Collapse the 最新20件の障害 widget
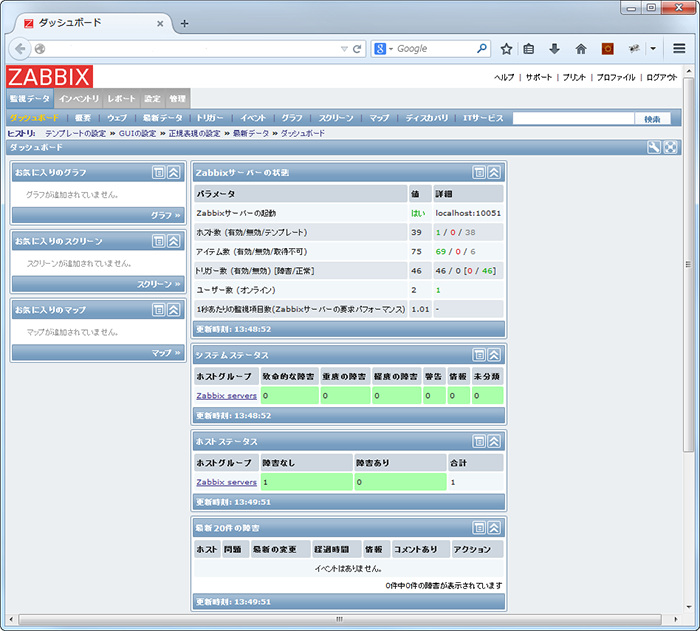This screenshot has width=700, height=631. [494, 527]
